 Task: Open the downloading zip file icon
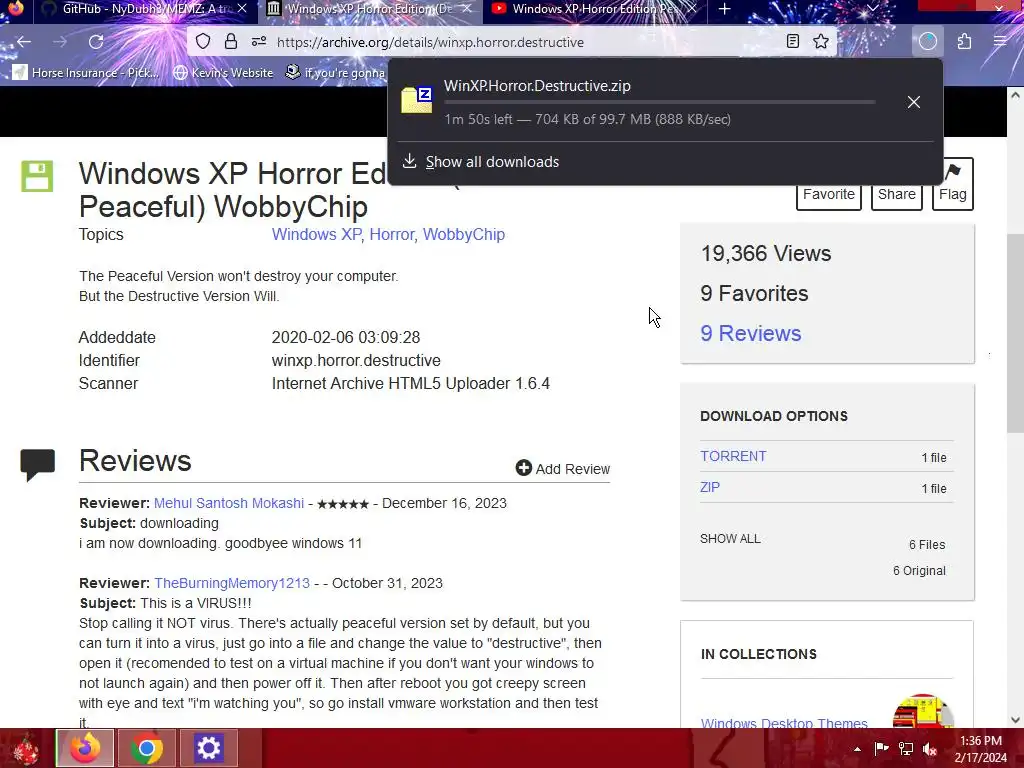click(x=417, y=100)
